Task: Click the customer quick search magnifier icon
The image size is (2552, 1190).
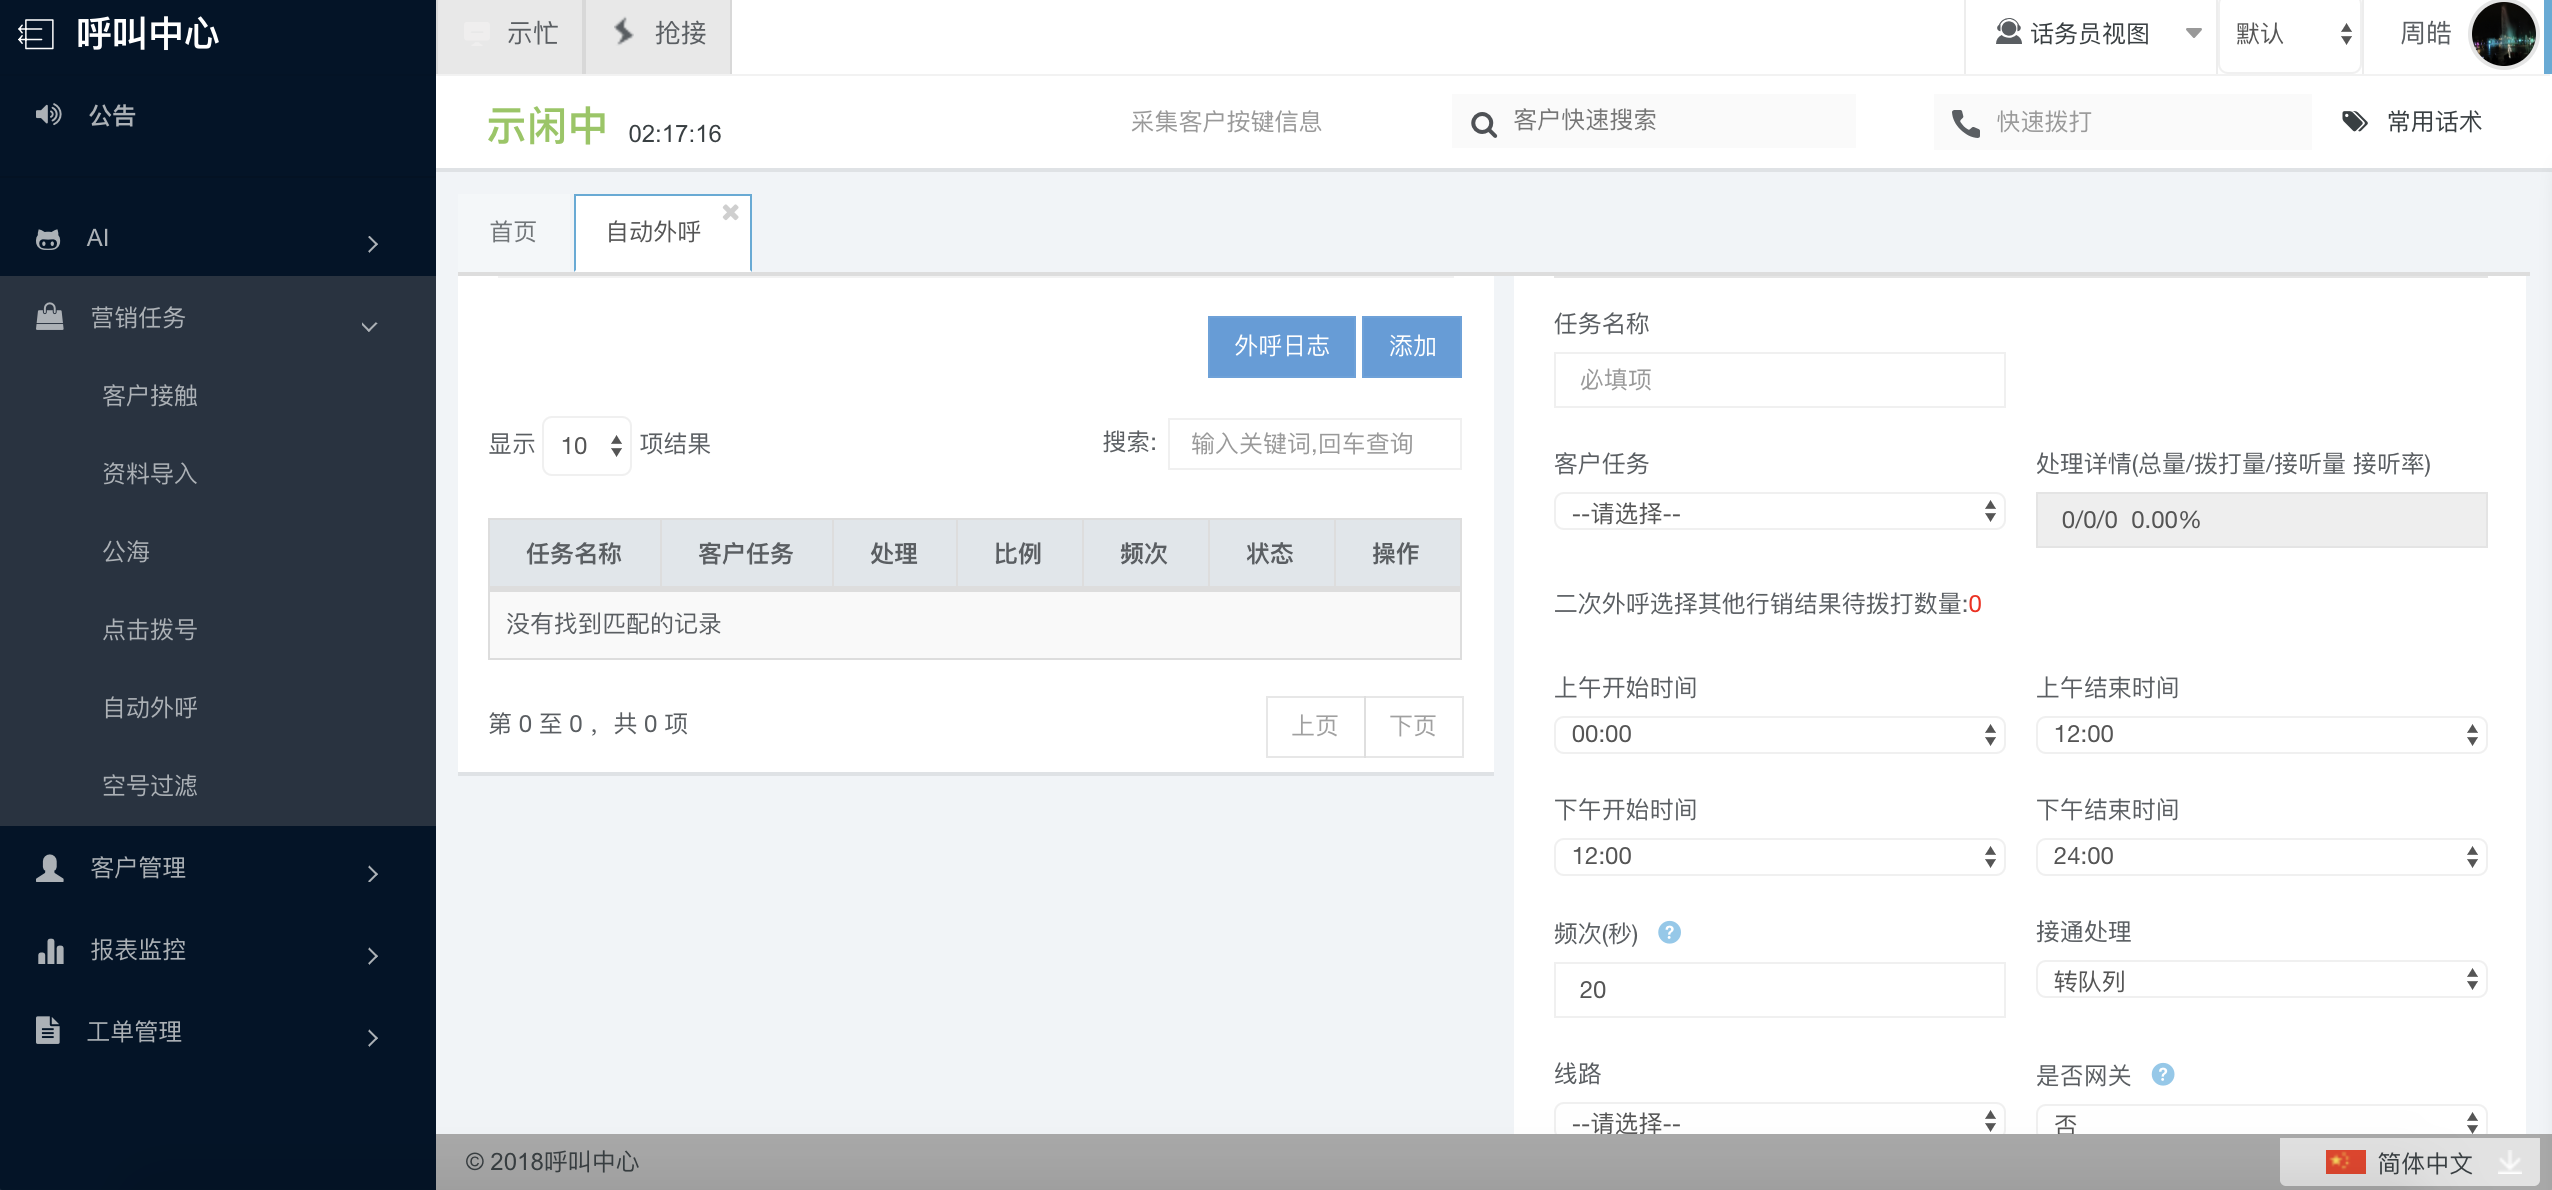Action: [1484, 124]
